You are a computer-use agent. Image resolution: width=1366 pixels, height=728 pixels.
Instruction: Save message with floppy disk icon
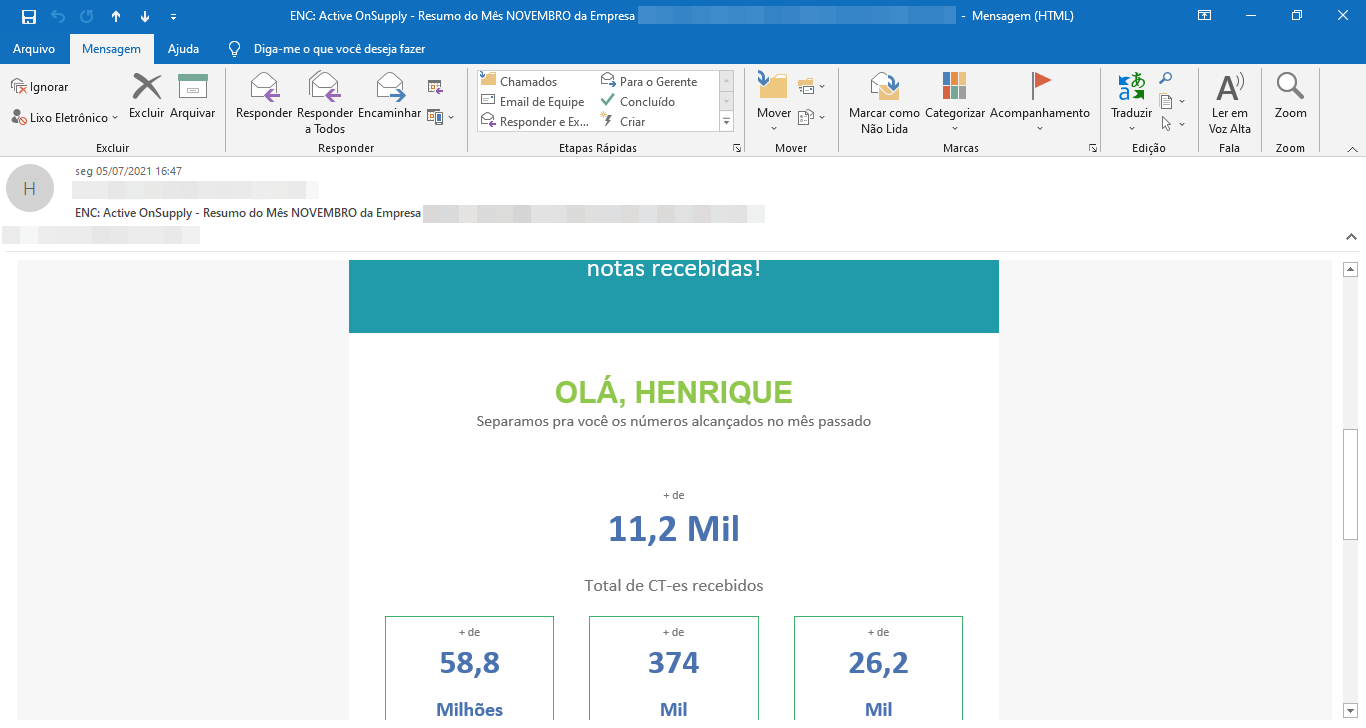29,16
